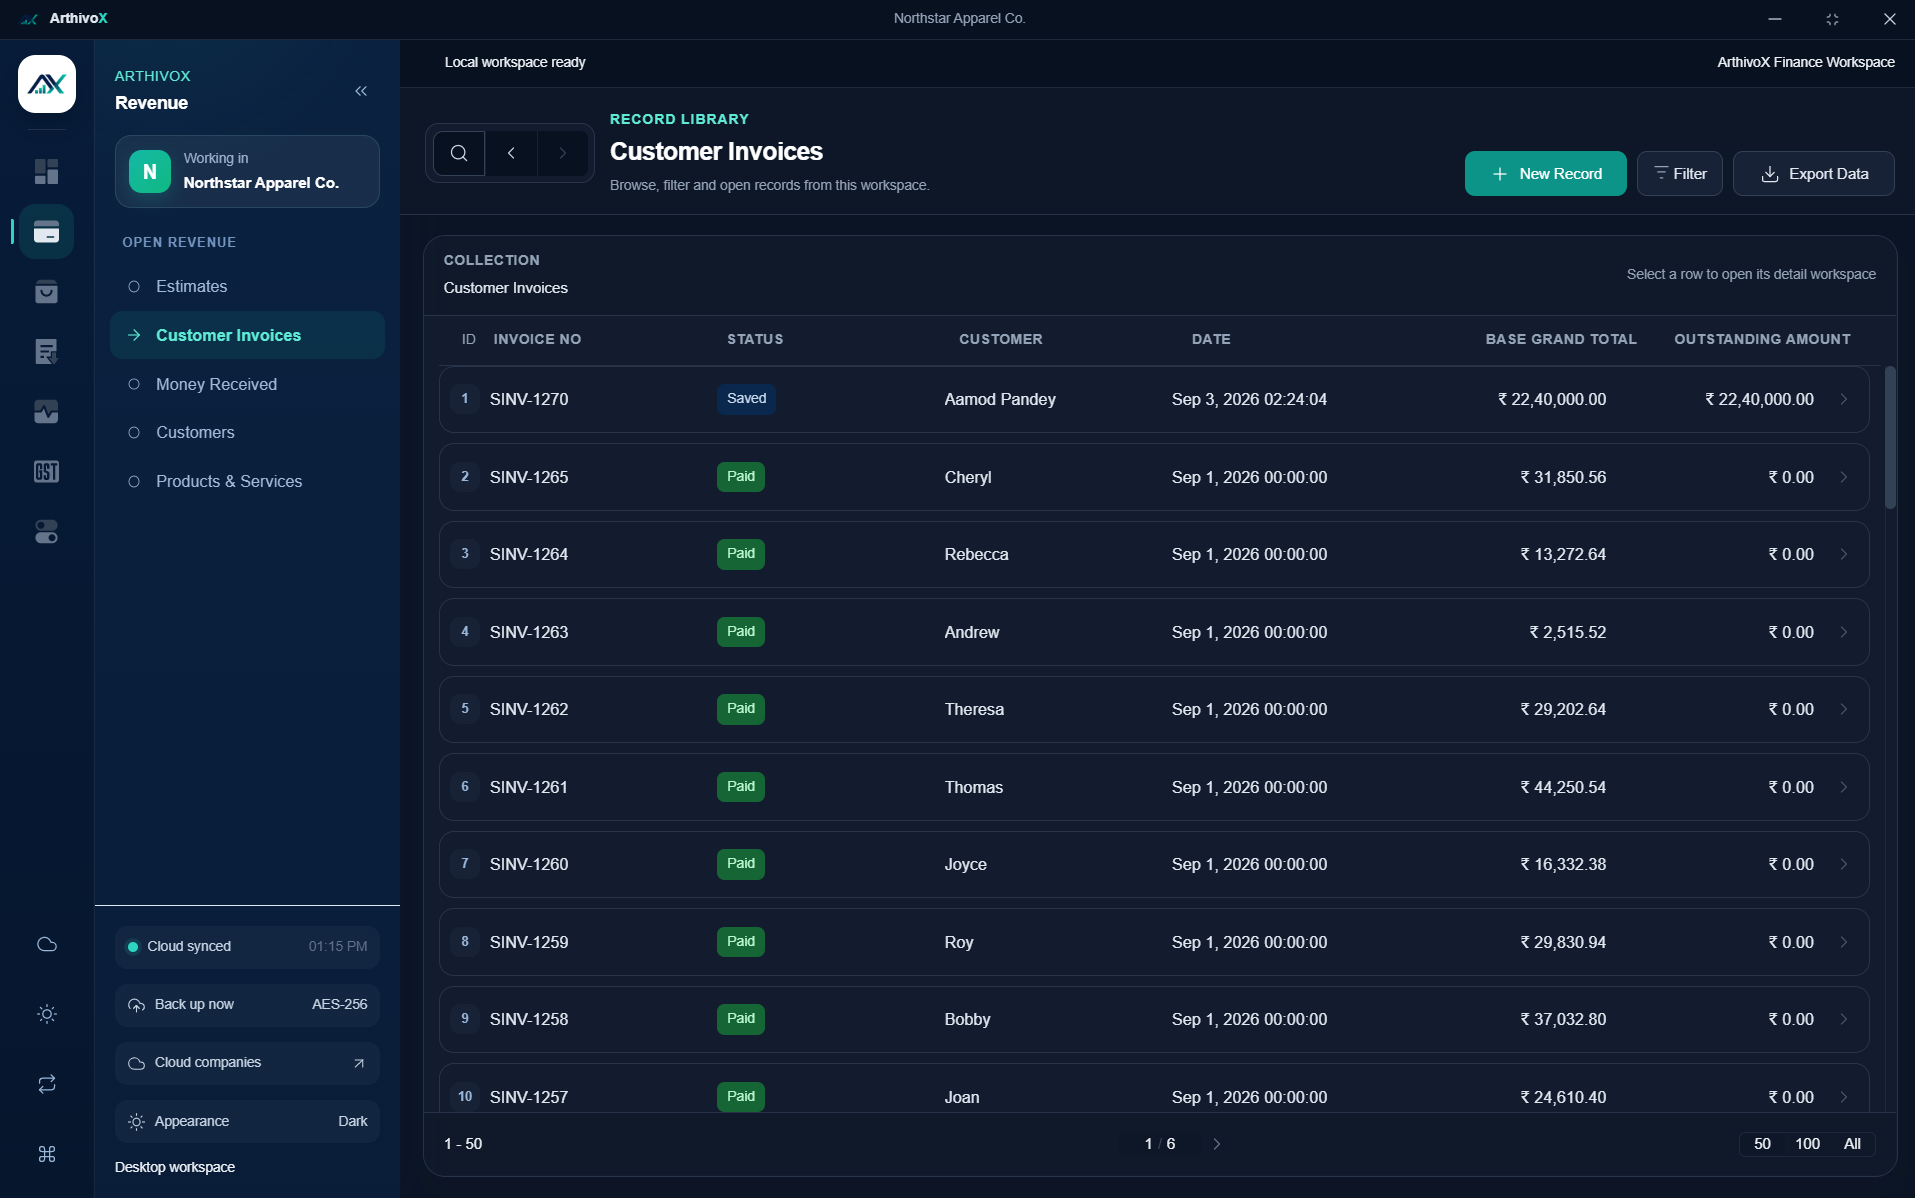1915x1198 pixels.
Task: Open Estimates in the sidebar
Action: pyautogui.click(x=247, y=286)
